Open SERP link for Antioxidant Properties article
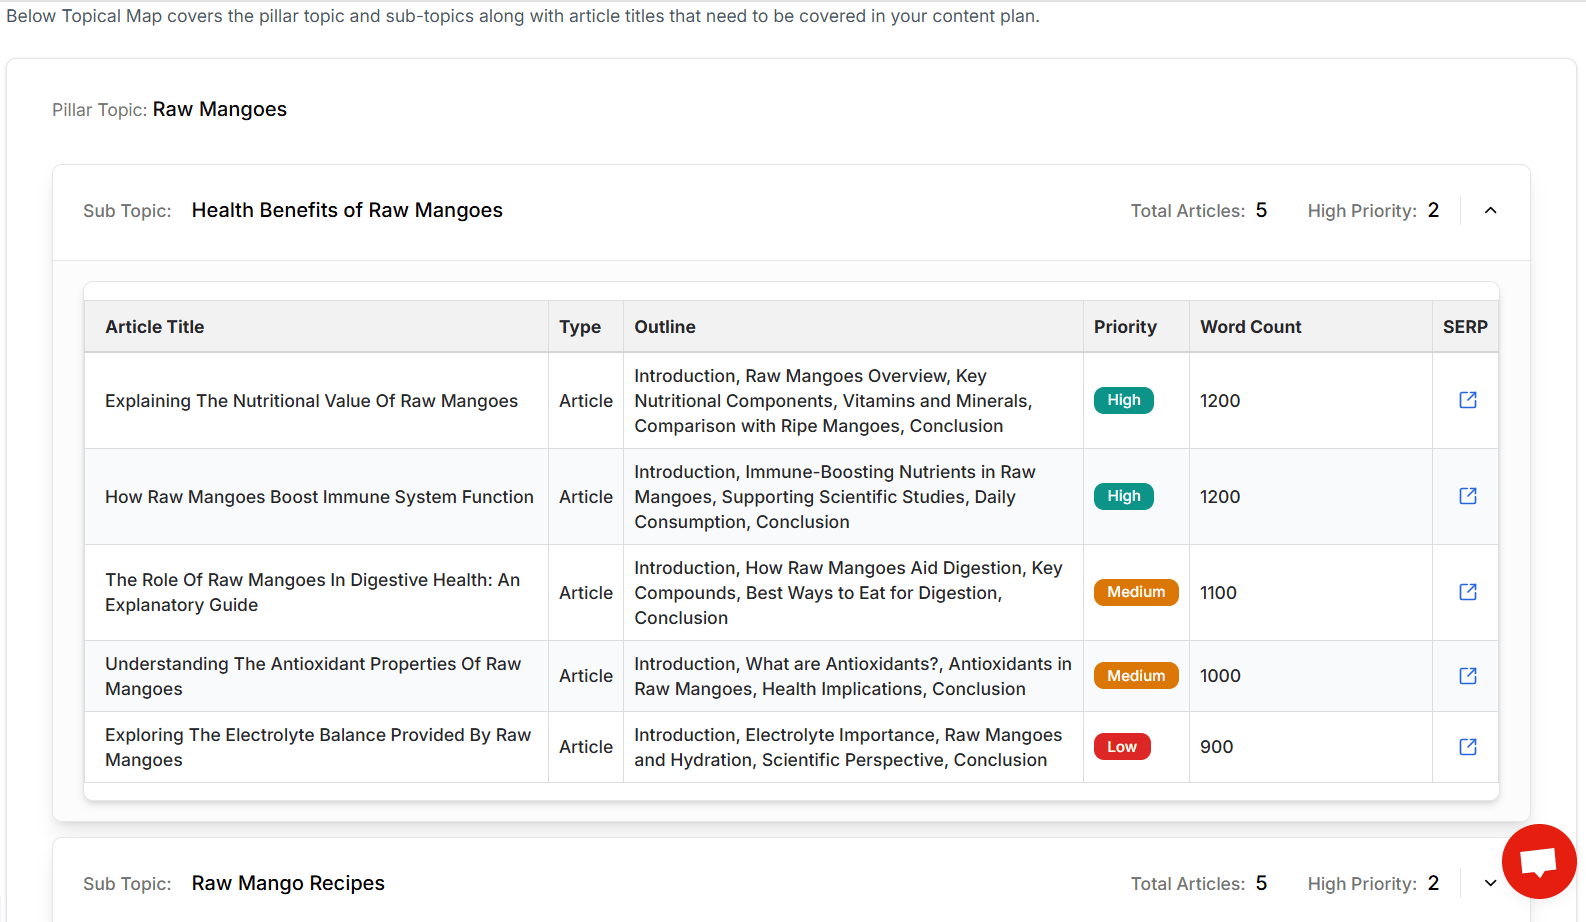This screenshot has height=922, width=1586. click(1467, 676)
